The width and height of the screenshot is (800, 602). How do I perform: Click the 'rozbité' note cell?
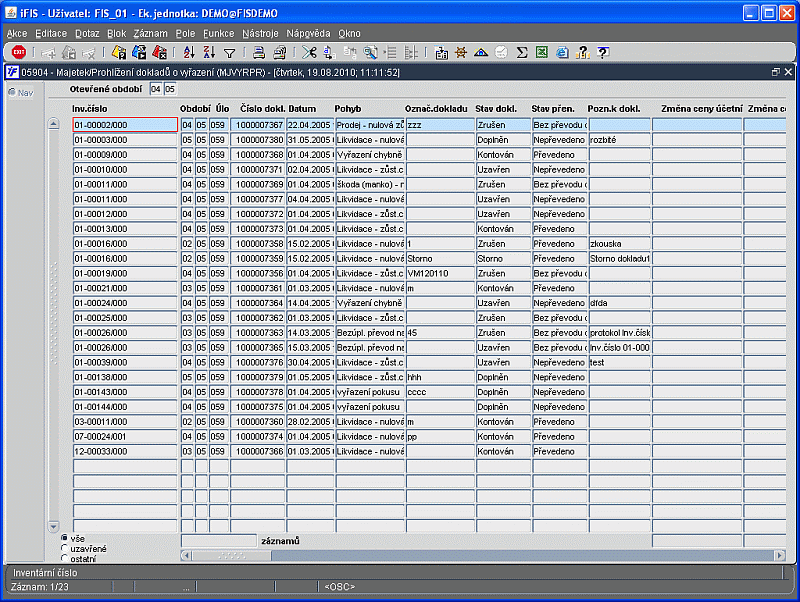pos(619,140)
